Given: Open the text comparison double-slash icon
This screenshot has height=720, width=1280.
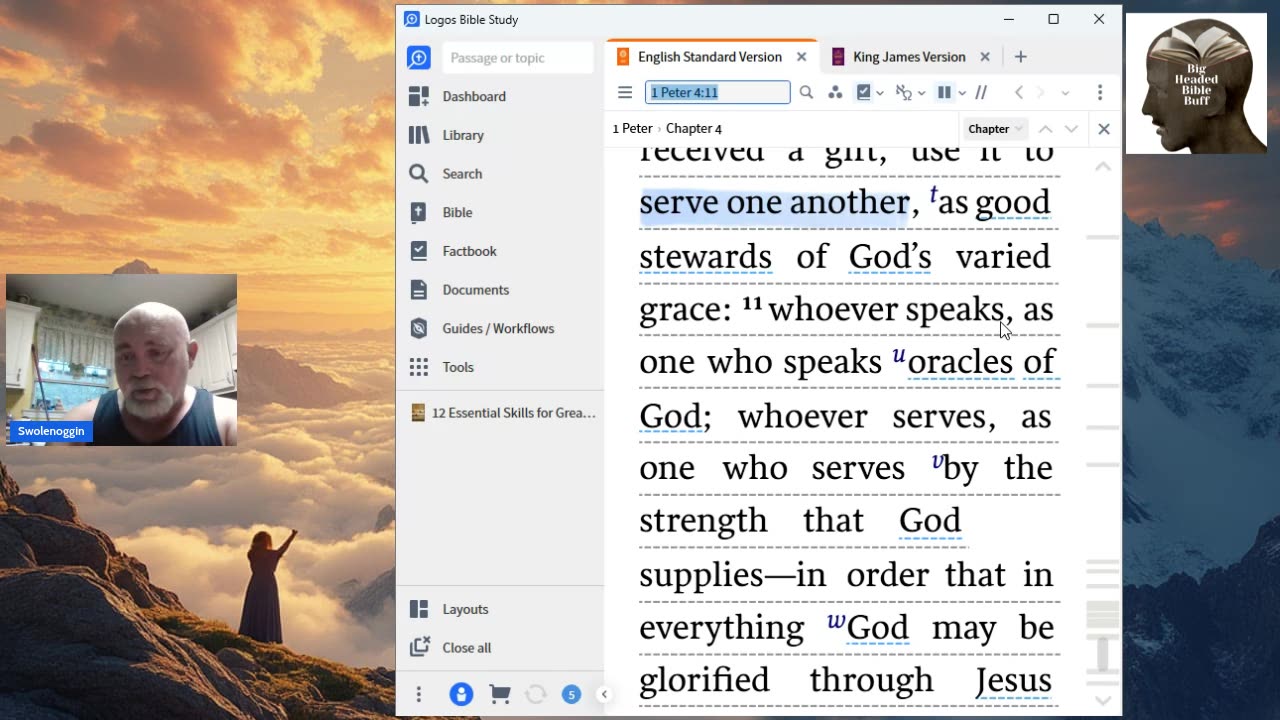Looking at the screenshot, I should tap(982, 92).
